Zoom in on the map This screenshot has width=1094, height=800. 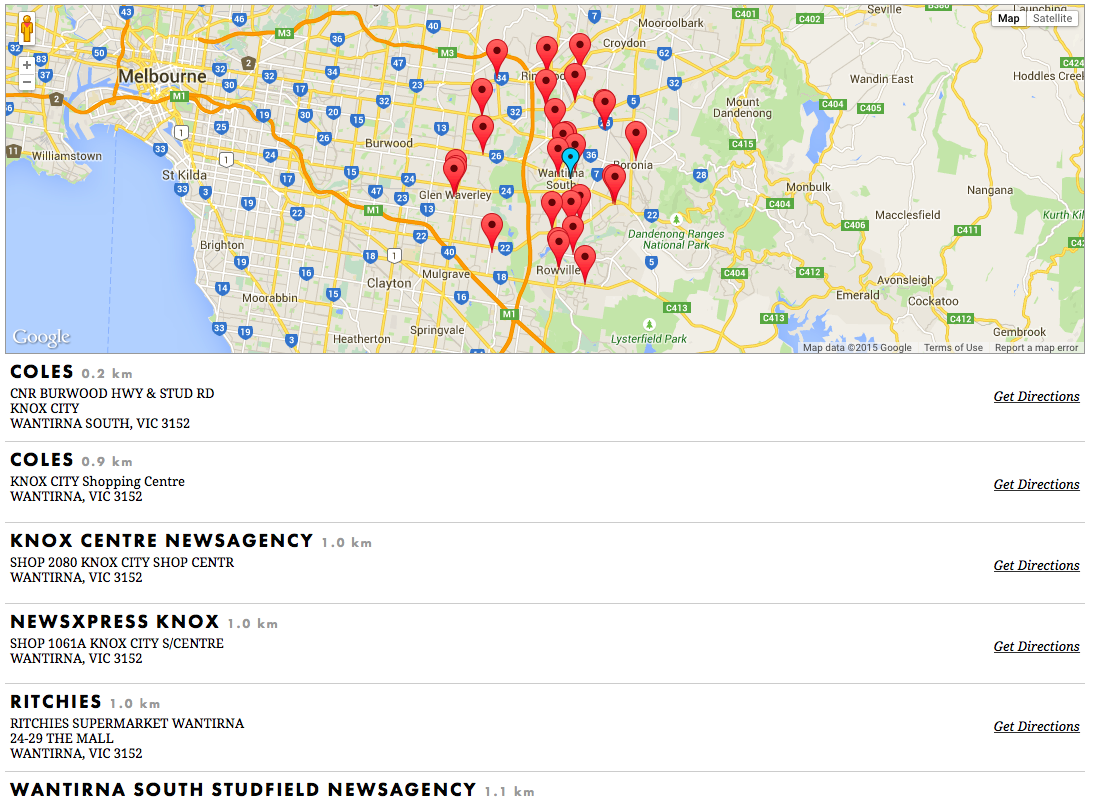(x=26, y=65)
